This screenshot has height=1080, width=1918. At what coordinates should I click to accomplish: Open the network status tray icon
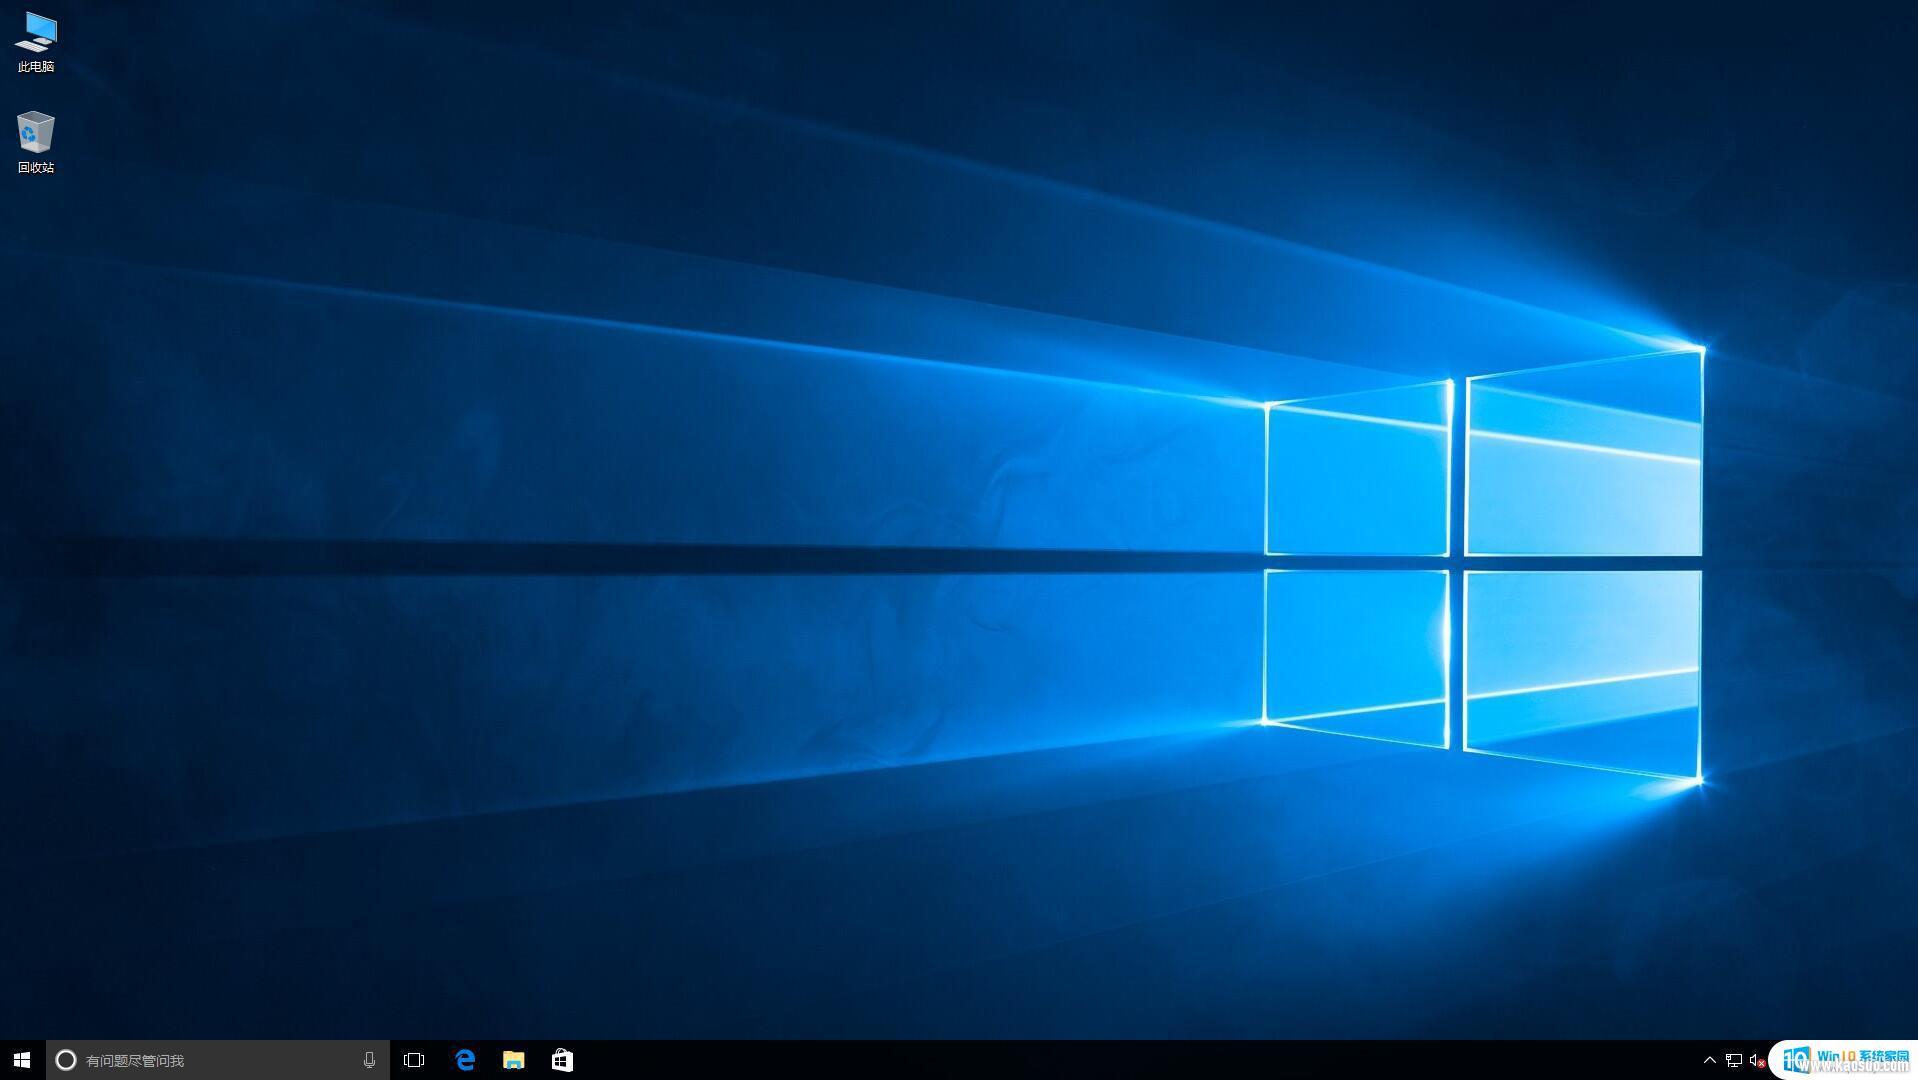[1734, 1060]
